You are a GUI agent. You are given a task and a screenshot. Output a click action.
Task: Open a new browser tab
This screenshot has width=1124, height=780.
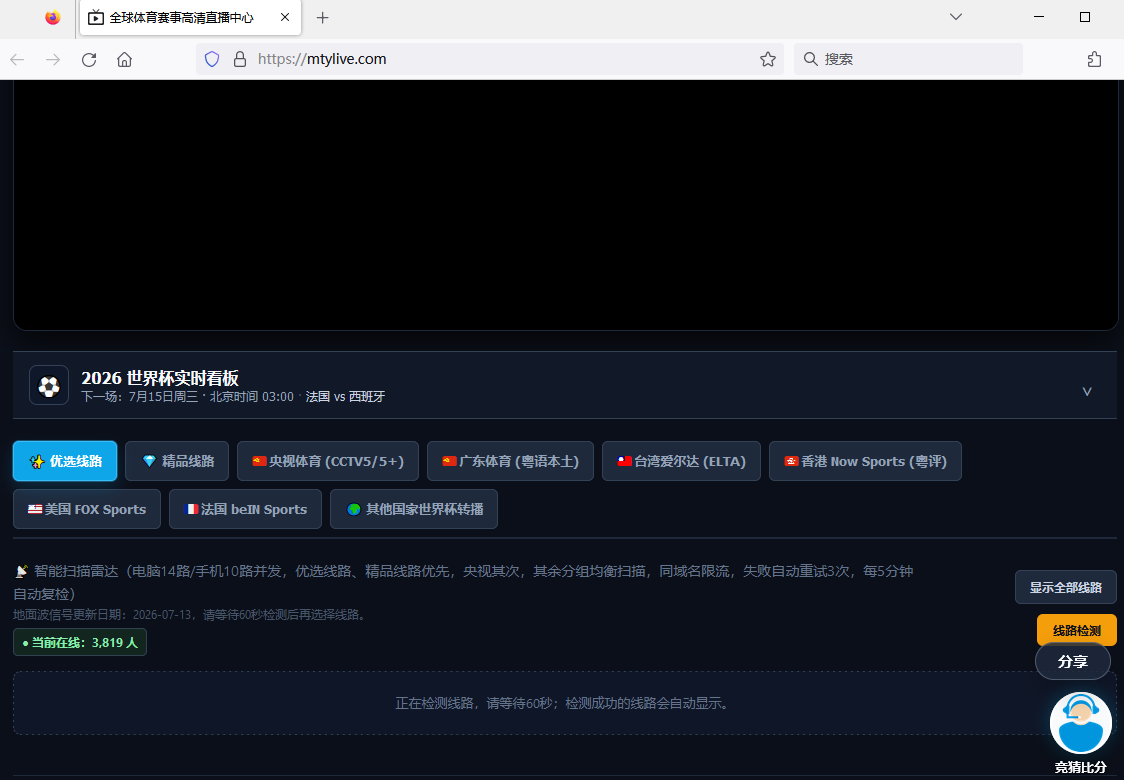click(323, 18)
